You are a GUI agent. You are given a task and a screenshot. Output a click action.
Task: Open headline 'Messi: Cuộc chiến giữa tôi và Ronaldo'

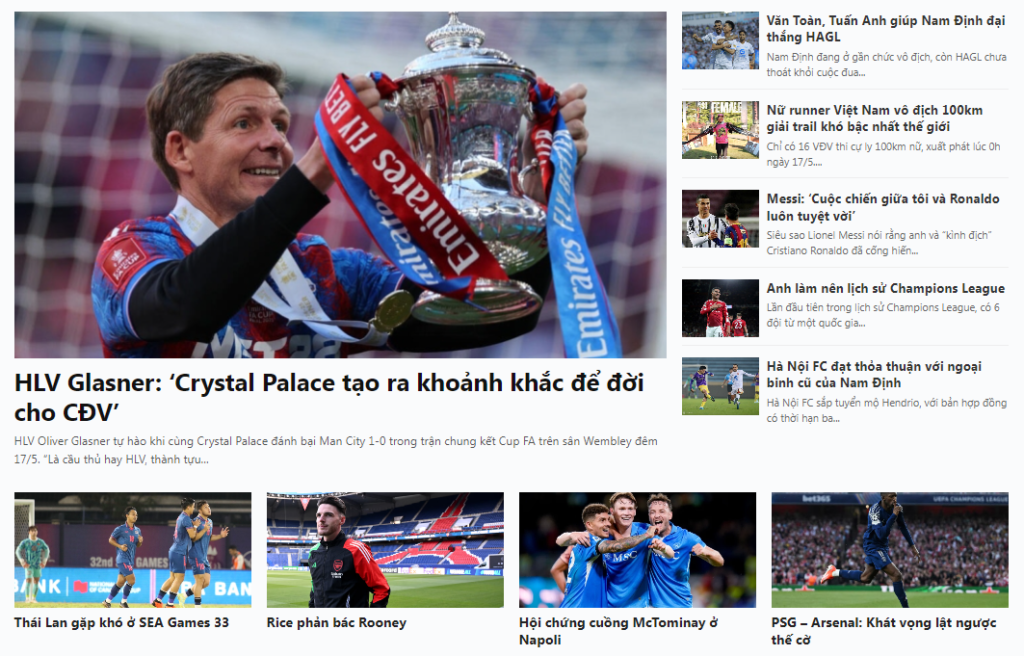tap(883, 207)
